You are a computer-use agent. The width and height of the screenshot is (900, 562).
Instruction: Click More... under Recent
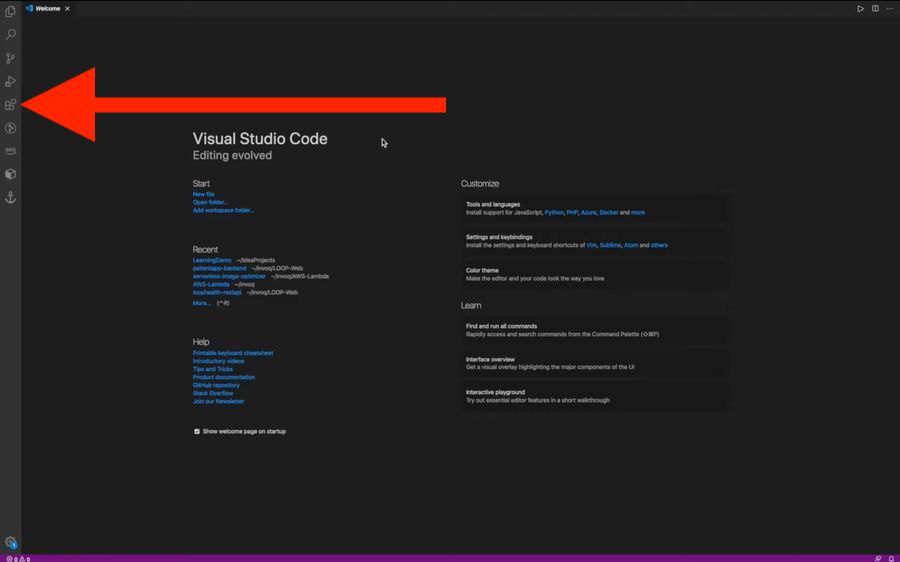point(201,303)
